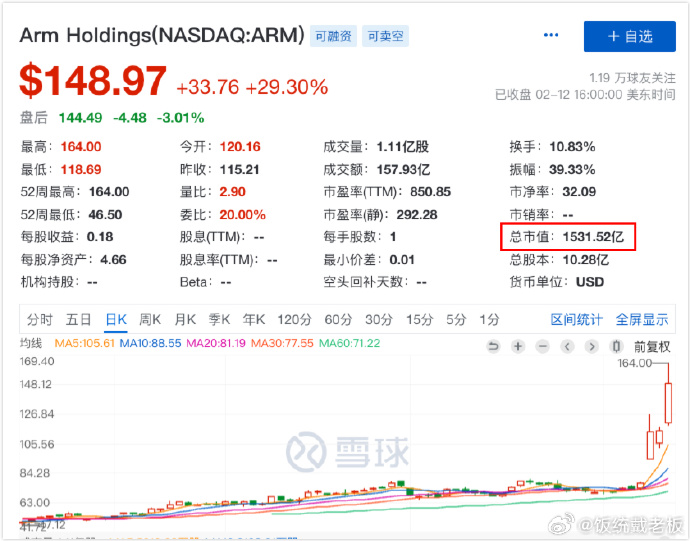Click the MA30:77.55 moving average label

point(282,343)
